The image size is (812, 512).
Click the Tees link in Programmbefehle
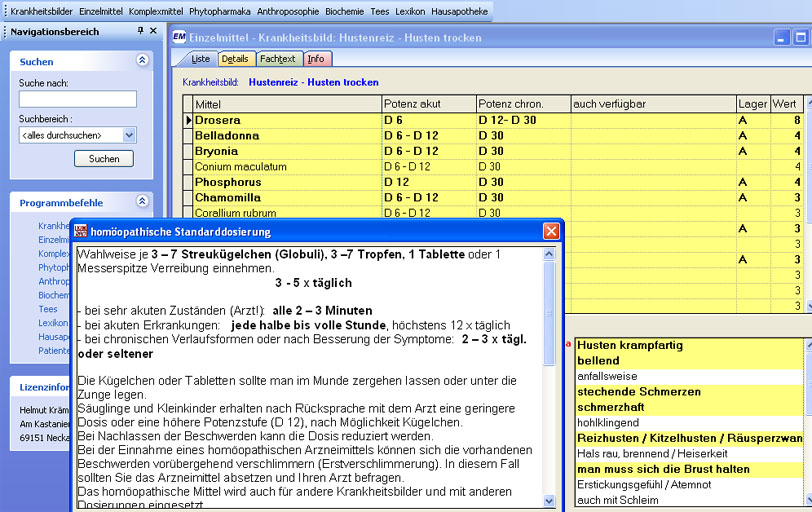tap(47, 309)
